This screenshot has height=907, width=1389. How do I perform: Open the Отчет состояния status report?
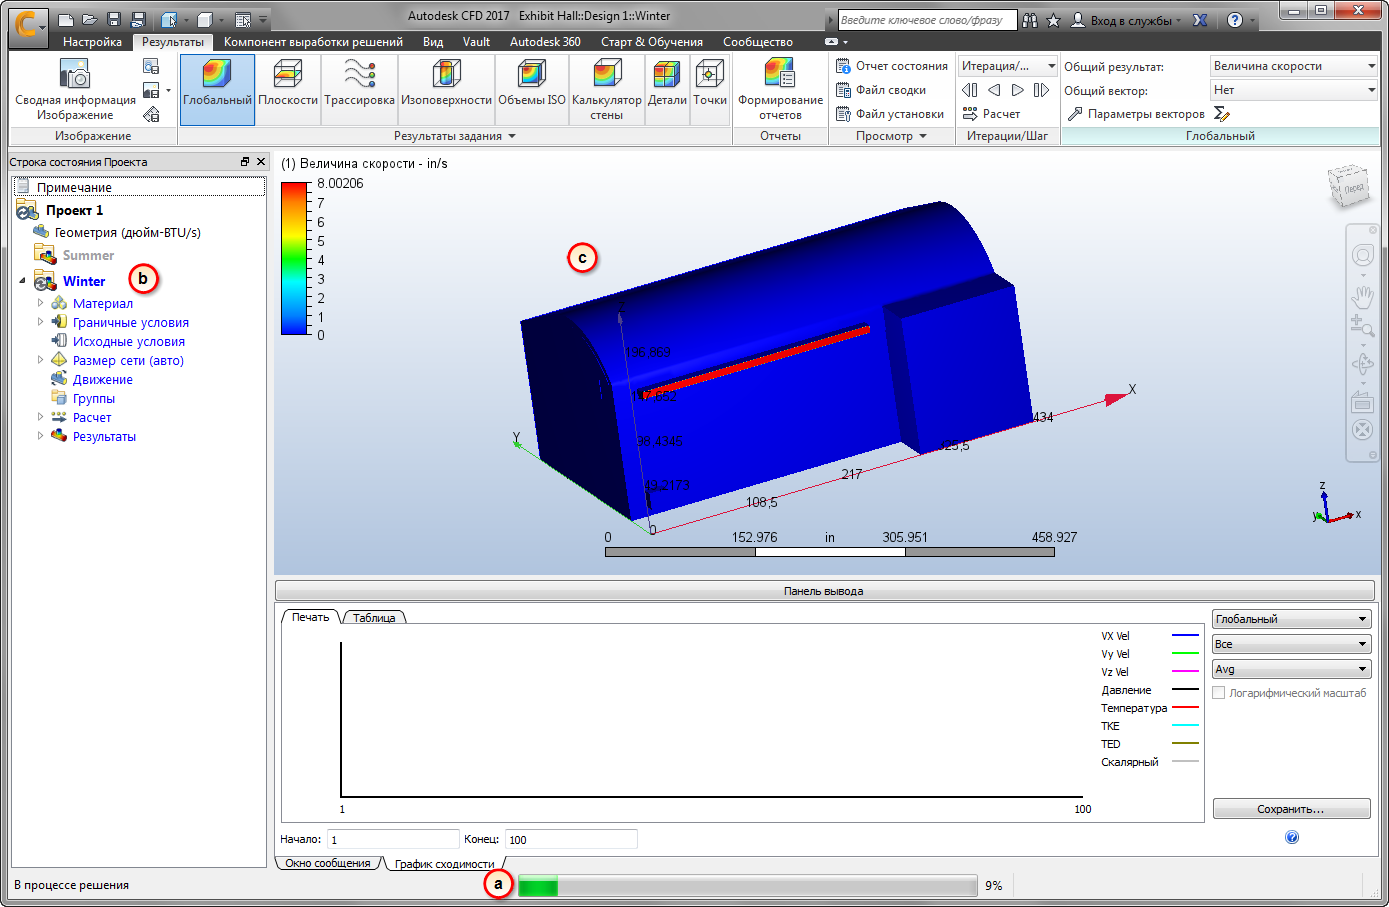click(x=892, y=66)
